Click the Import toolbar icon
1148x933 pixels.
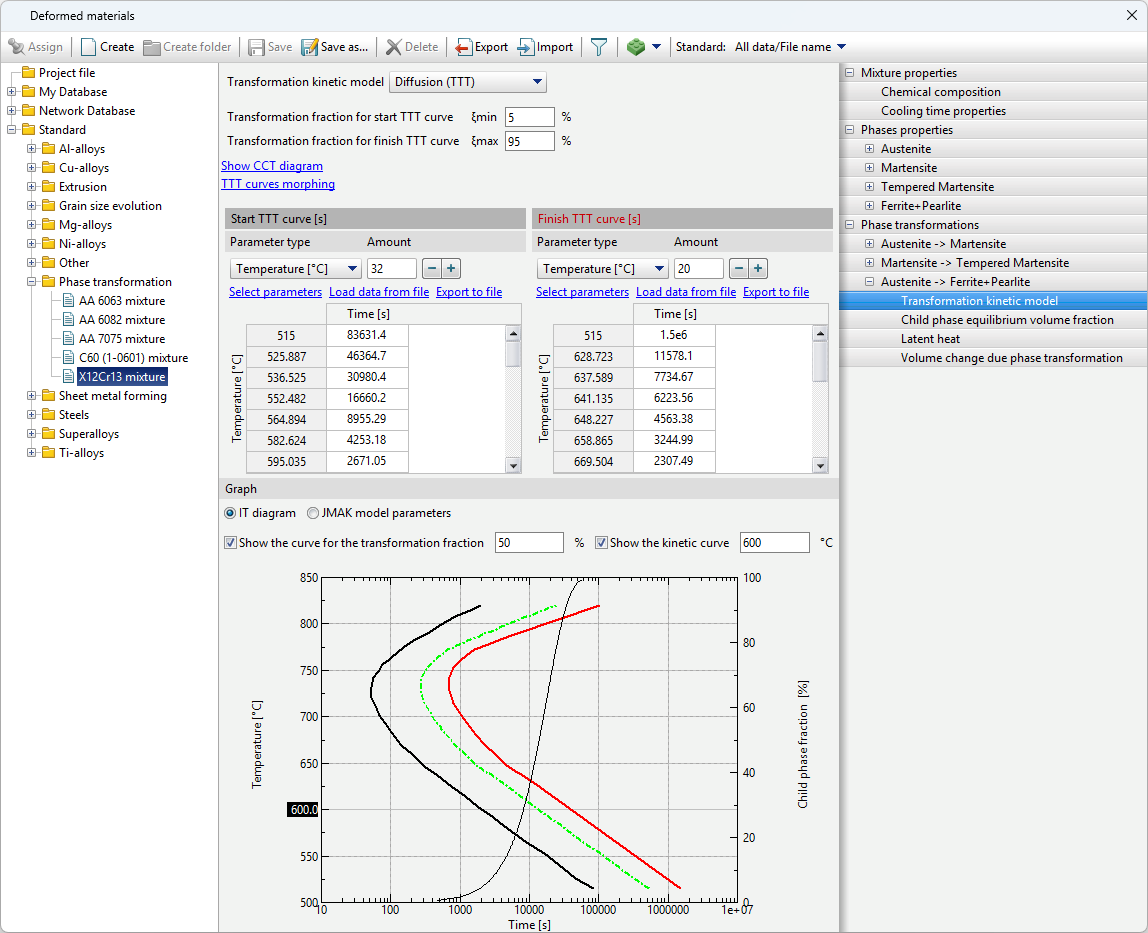(526, 47)
